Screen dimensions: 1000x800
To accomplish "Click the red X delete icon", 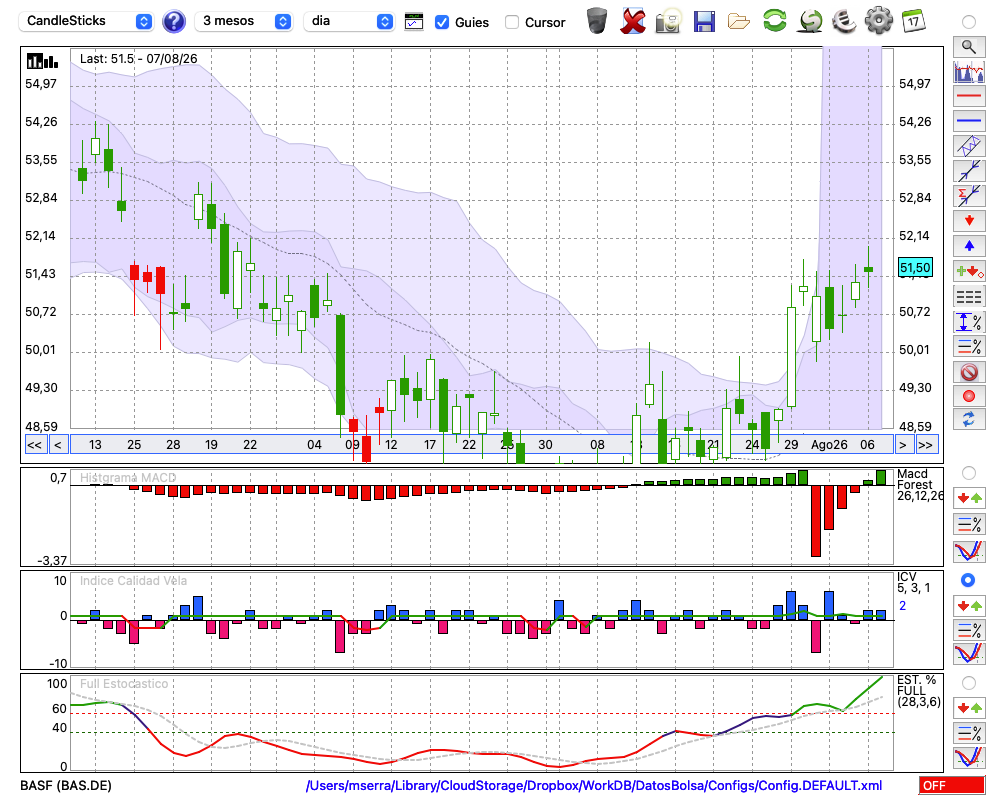I will pyautogui.click(x=632, y=22).
